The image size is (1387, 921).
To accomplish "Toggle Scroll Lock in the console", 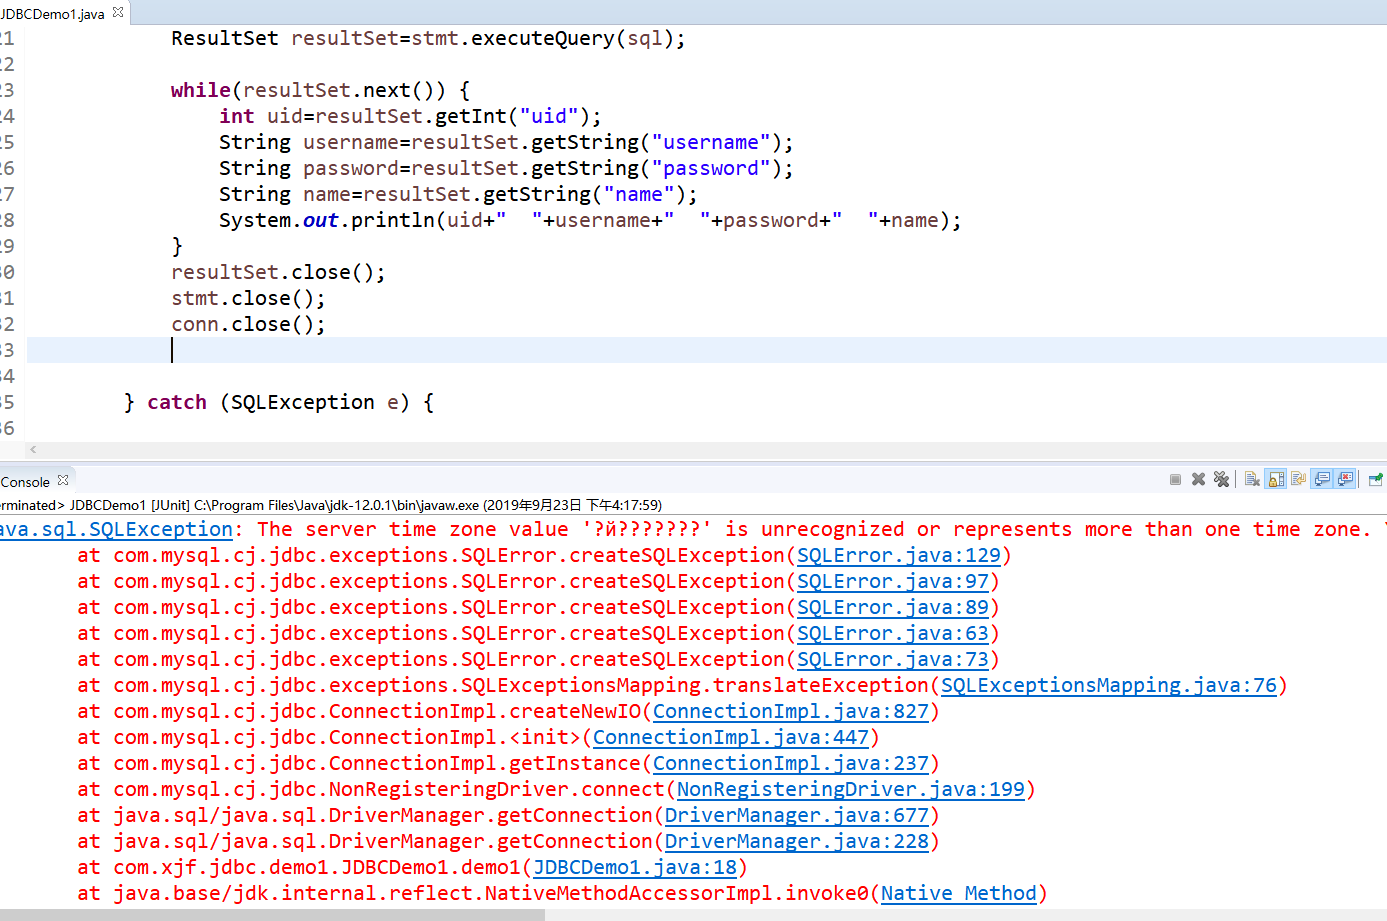I will (1275, 479).
